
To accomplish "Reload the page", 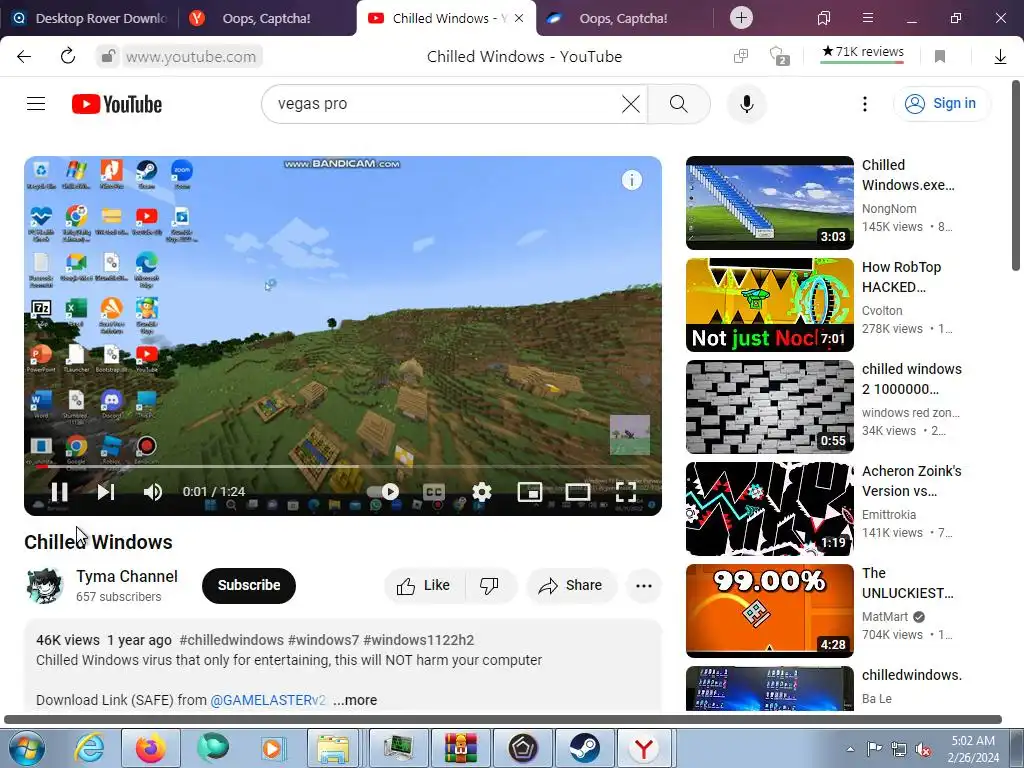I will point(68,56).
